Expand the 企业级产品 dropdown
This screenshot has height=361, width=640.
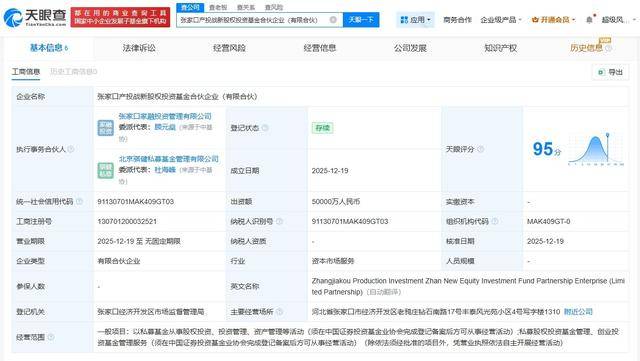(x=501, y=20)
